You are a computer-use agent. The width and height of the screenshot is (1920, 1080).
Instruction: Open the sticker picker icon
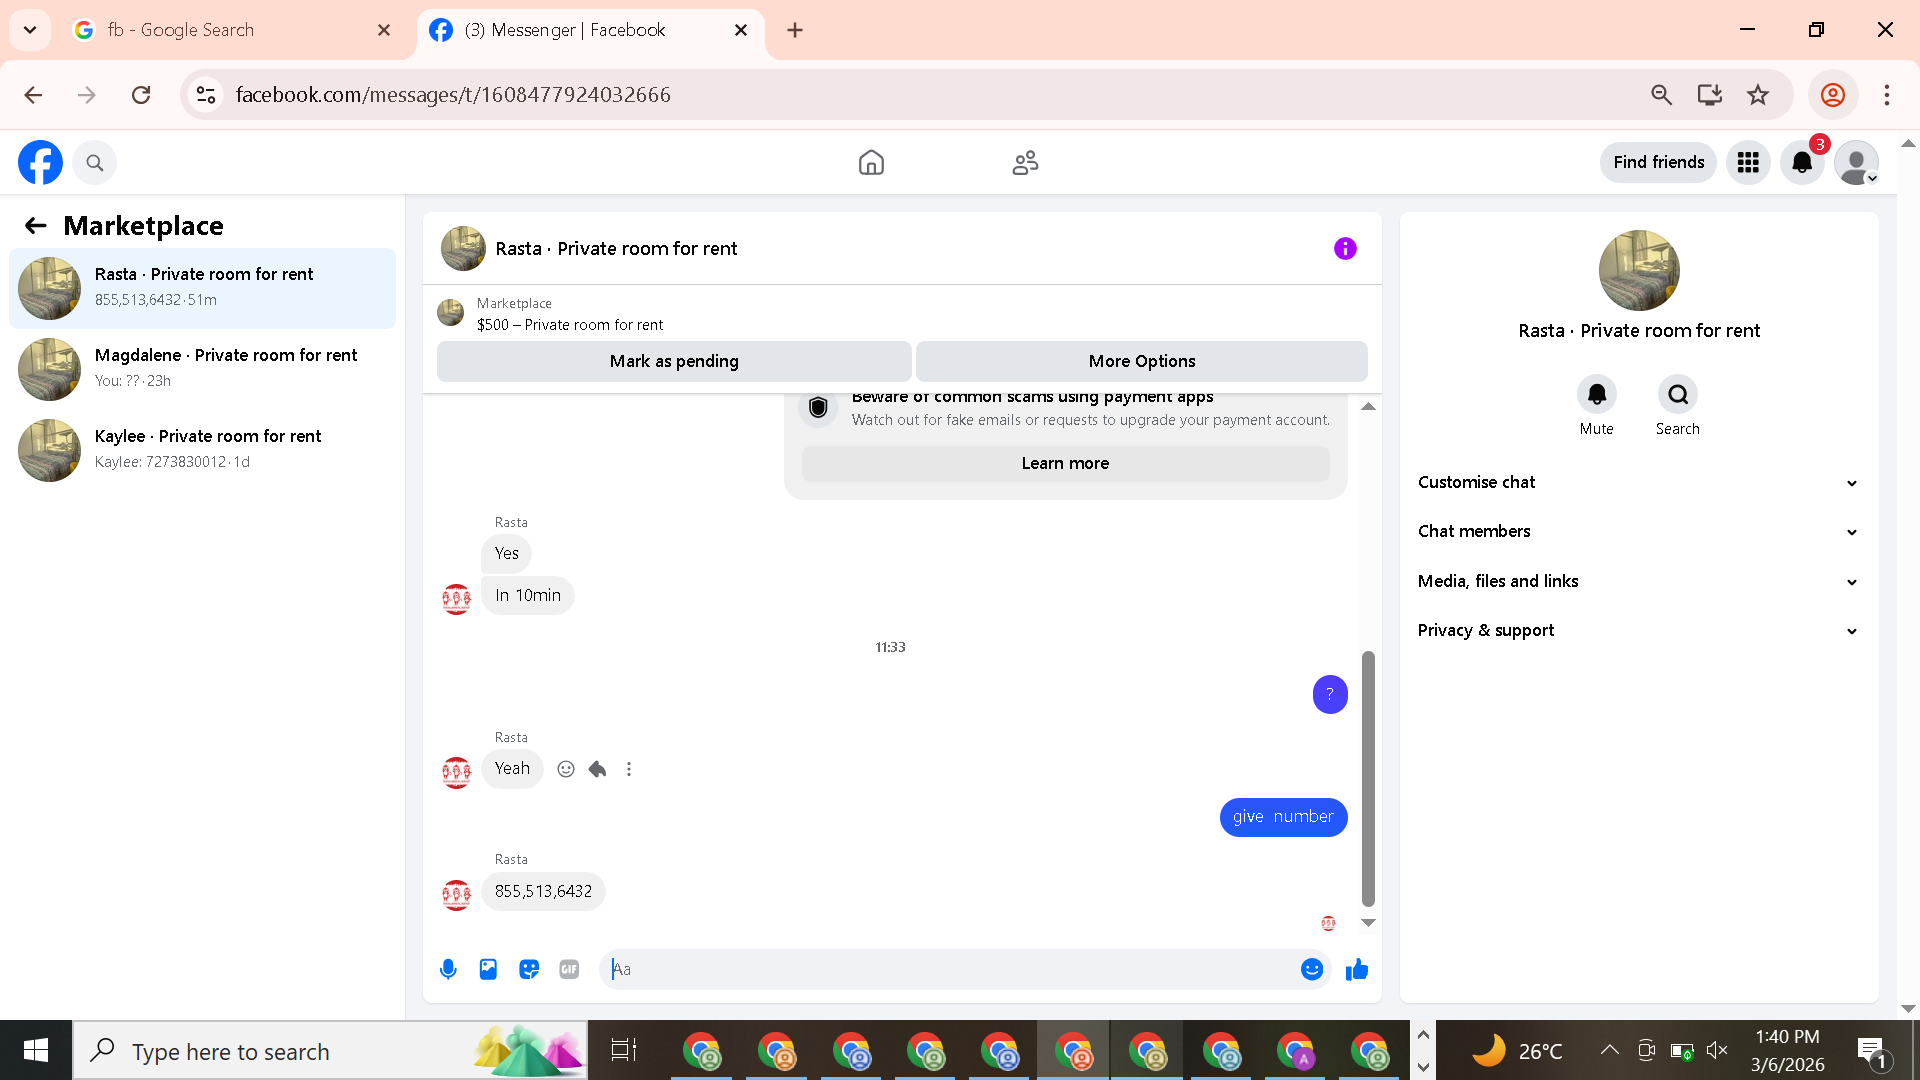(x=529, y=969)
